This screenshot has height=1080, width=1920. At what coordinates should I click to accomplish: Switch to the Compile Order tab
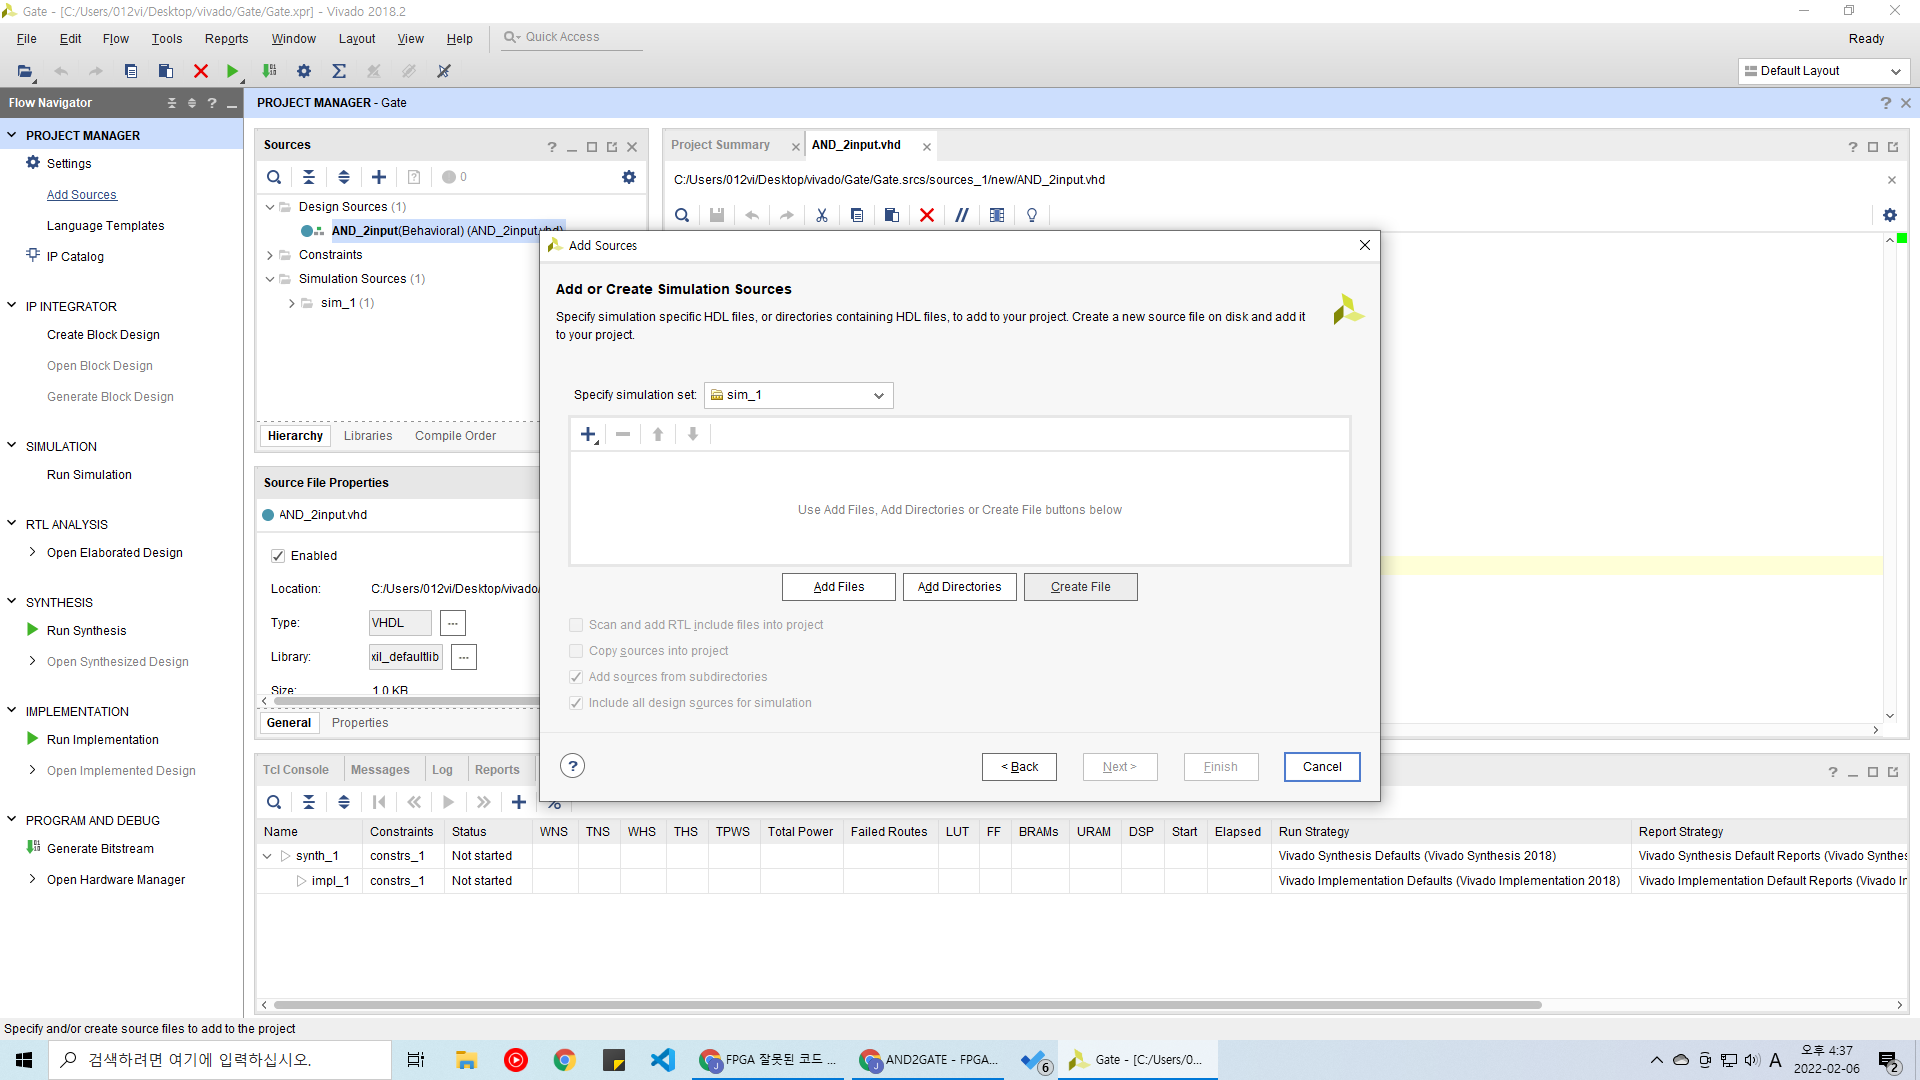pos(455,436)
